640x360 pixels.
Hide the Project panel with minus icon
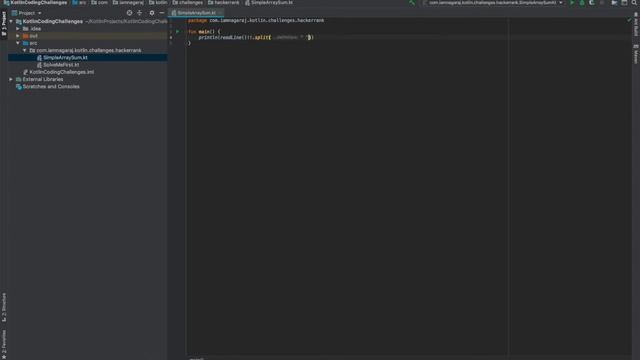[162, 13]
